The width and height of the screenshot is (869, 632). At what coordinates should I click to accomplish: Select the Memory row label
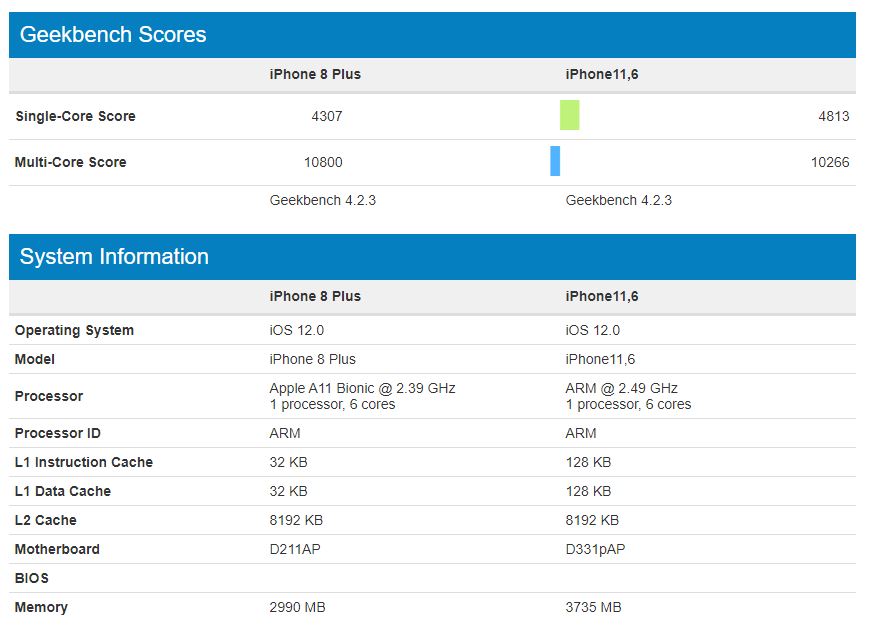(x=41, y=608)
